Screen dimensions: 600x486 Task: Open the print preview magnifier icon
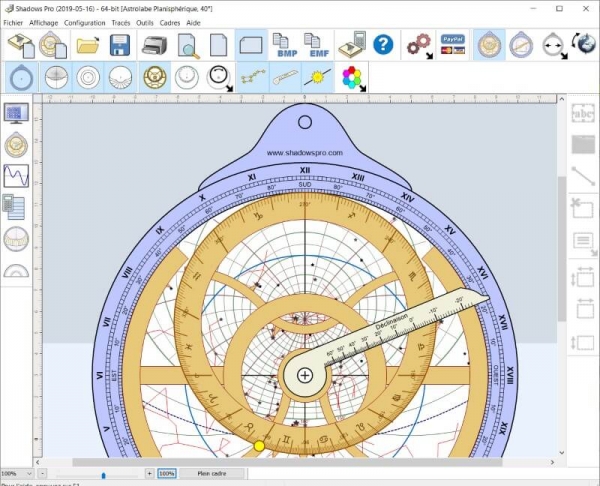click(x=187, y=45)
